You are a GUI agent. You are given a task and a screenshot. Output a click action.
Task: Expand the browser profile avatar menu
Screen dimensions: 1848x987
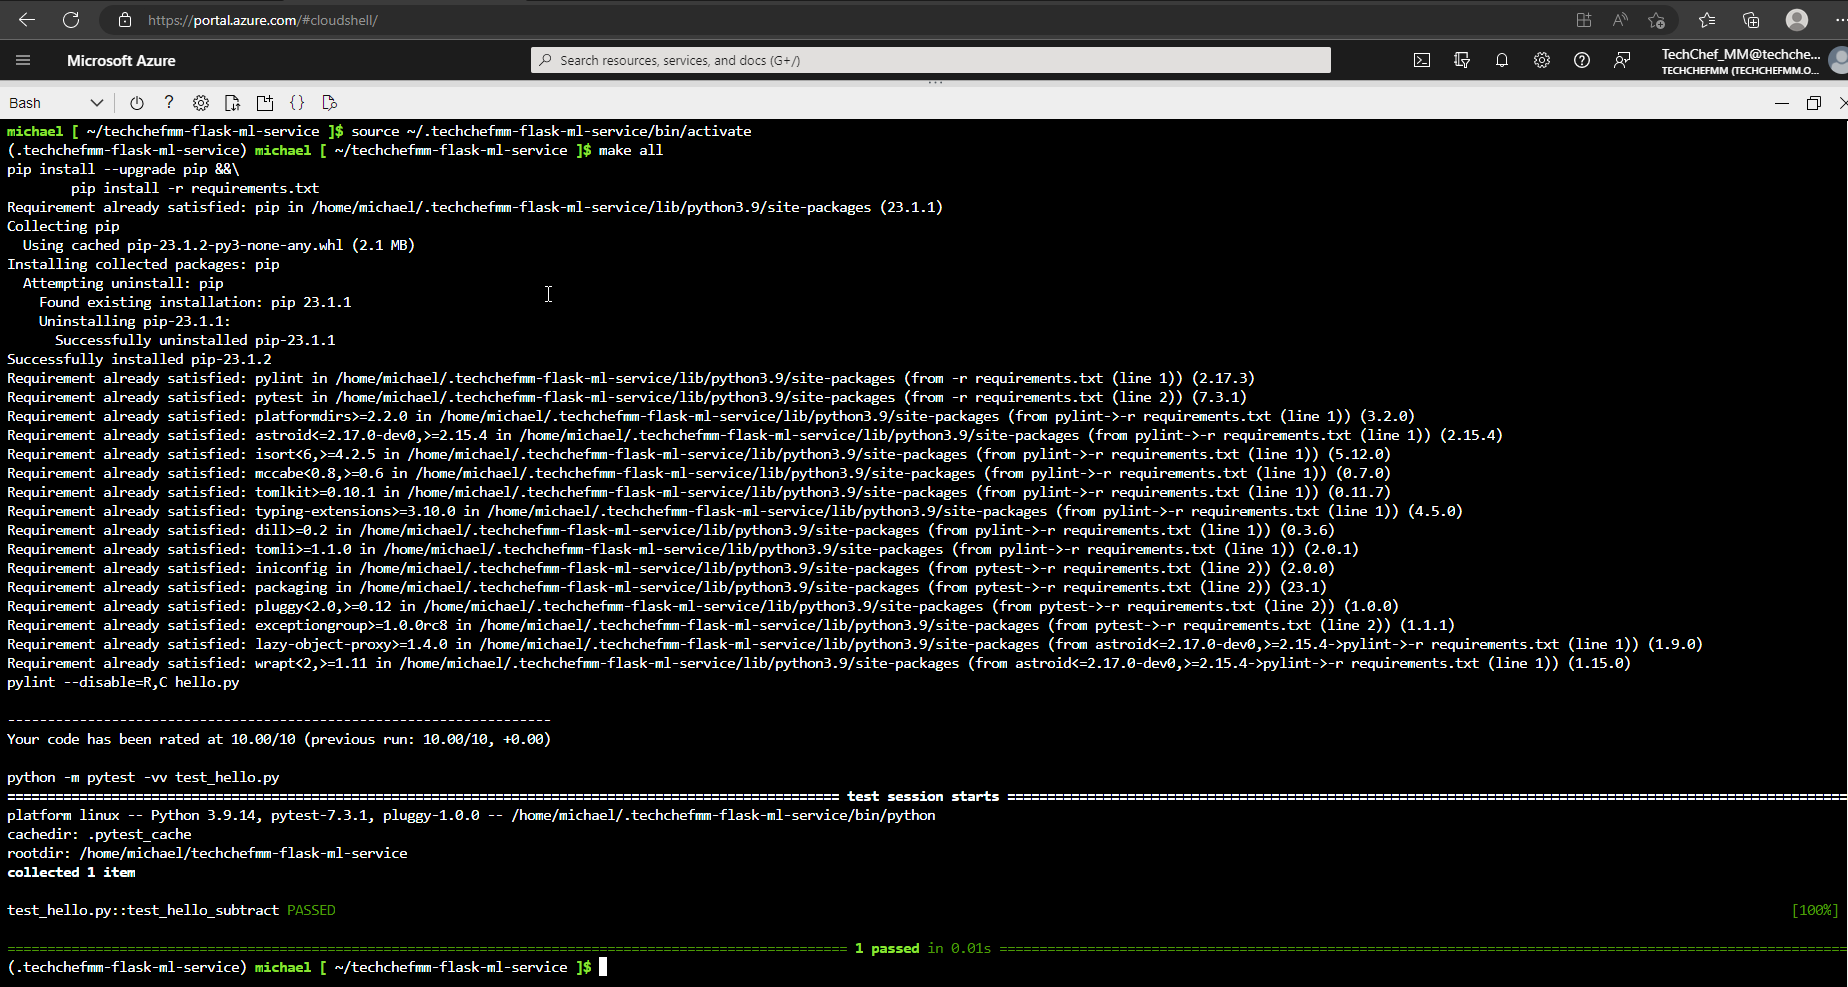click(x=1797, y=20)
